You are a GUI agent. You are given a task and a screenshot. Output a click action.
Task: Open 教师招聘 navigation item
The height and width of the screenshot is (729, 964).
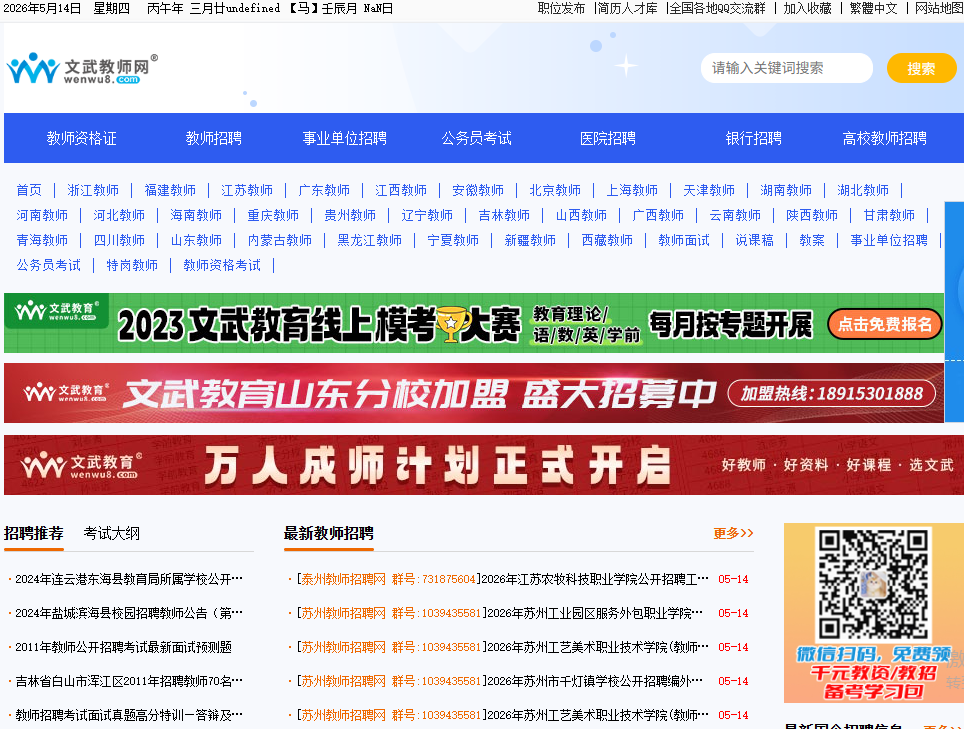[x=213, y=138]
